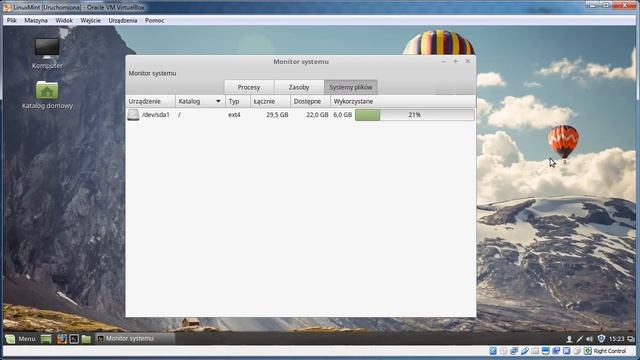This screenshot has height=360, width=640.
Task: Open the sound volume tray icon
Action: coord(589,339)
